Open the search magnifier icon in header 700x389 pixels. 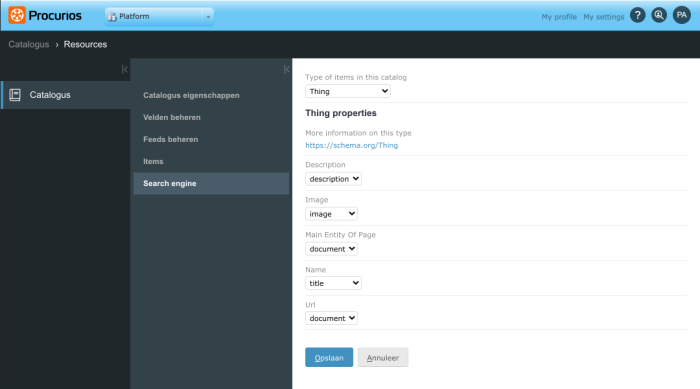(659, 15)
